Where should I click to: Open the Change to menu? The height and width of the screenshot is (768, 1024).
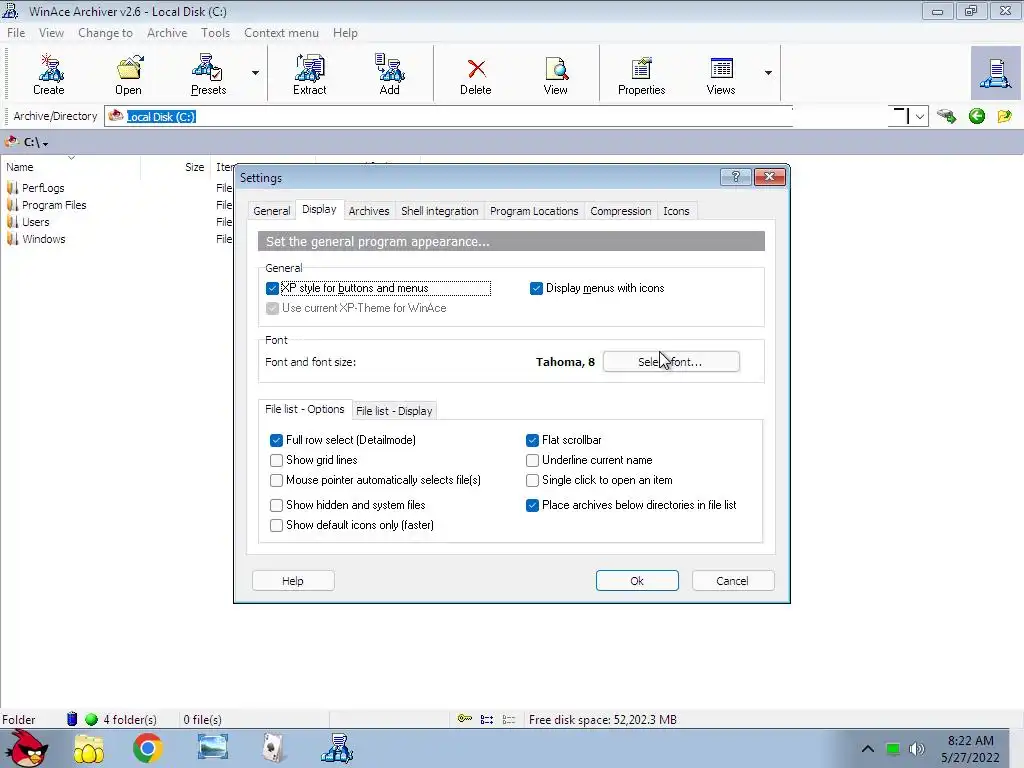(x=105, y=33)
